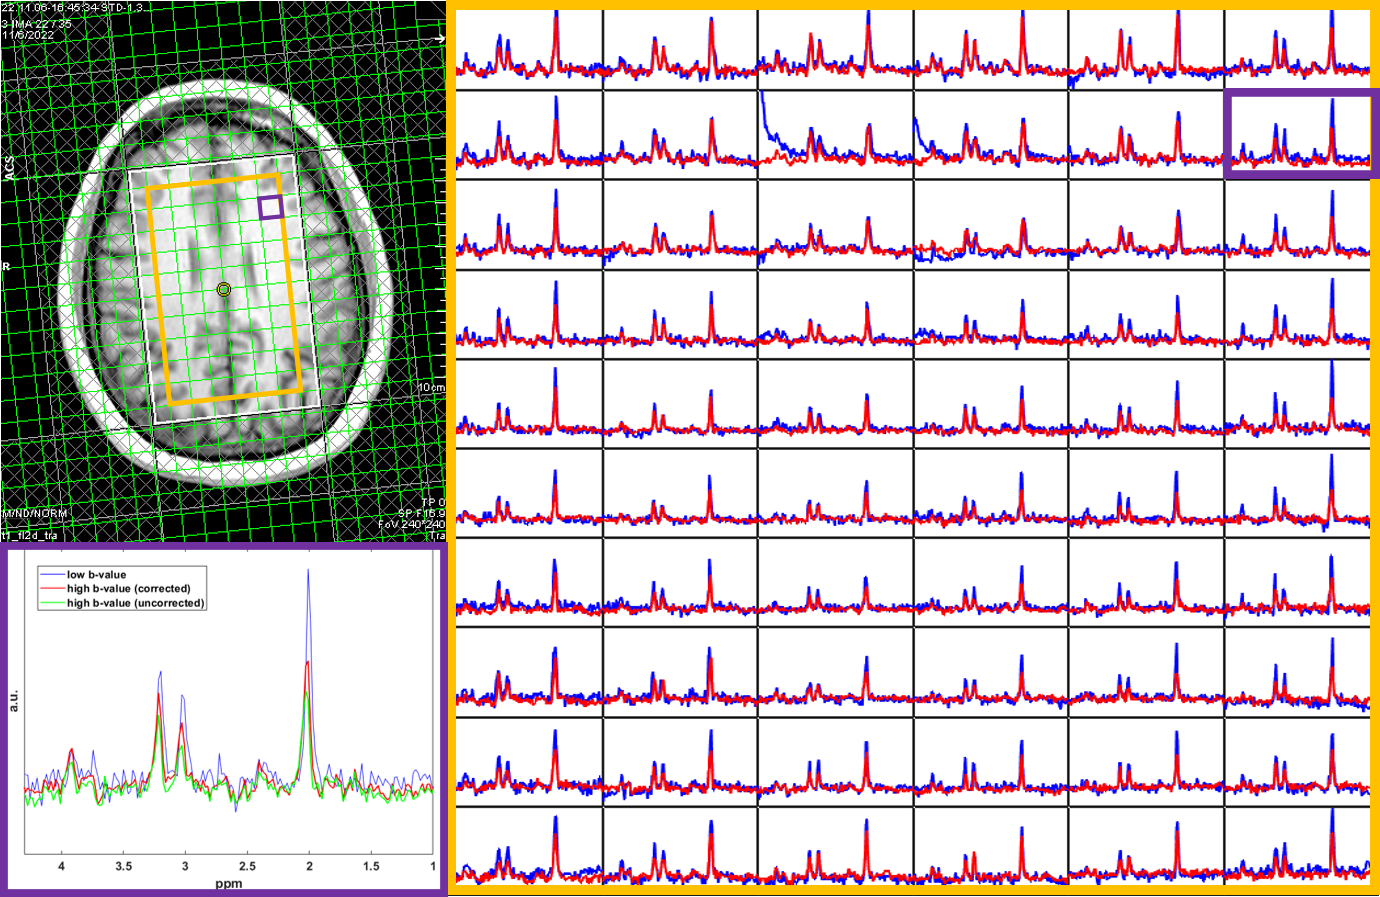
Task: Toggle the 'high b-value (corrected)' legend entry
Action: (x=129, y=589)
